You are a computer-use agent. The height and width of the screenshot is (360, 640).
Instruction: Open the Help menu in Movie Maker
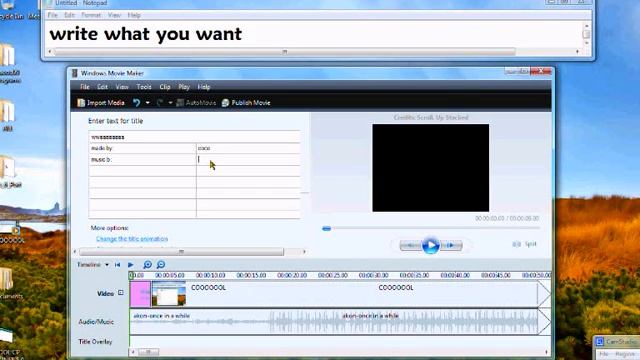204,87
